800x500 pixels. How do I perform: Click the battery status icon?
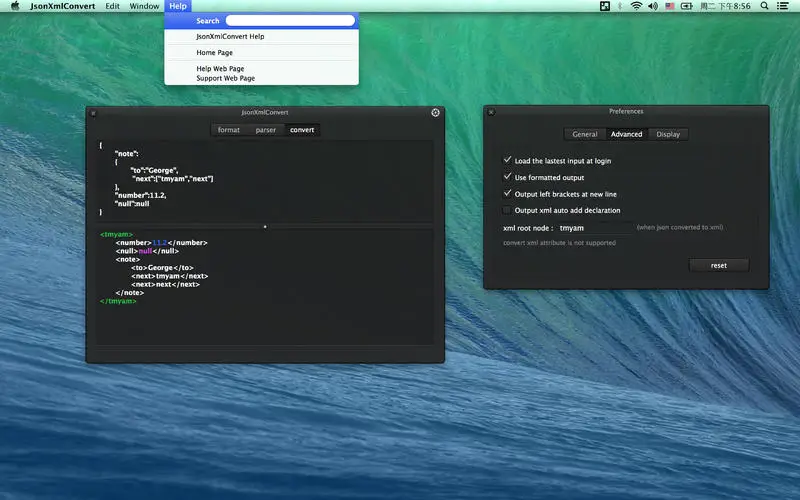click(687, 6)
